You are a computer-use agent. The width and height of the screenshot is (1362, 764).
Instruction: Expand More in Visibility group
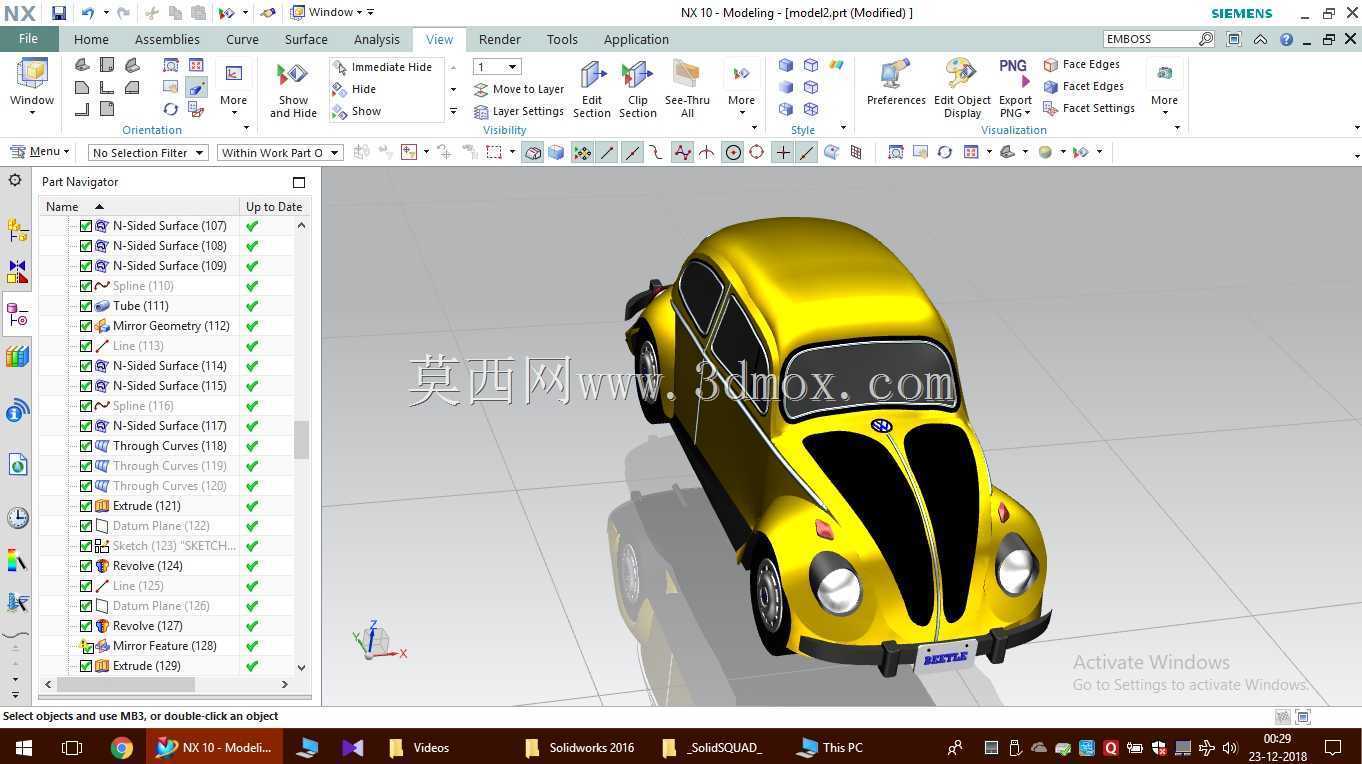click(741, 88)
